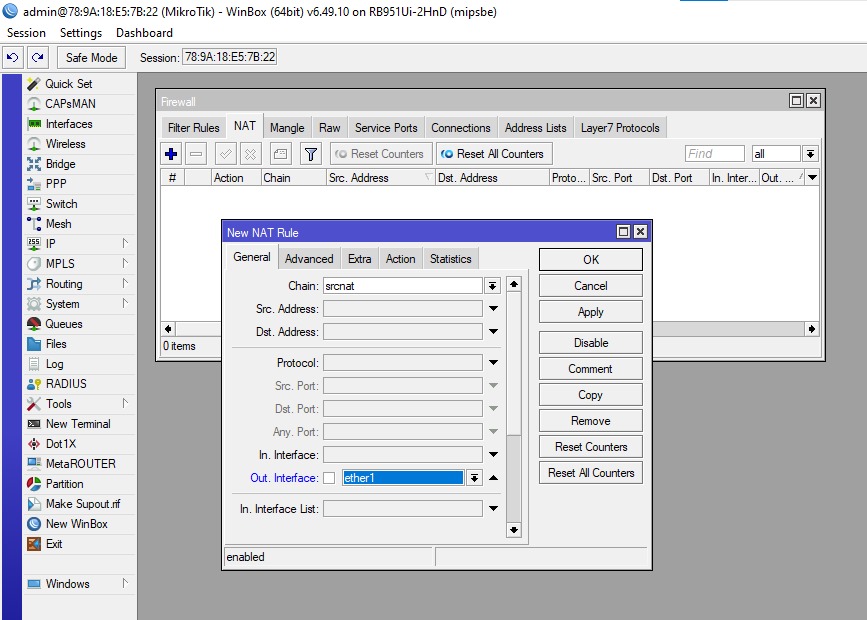Image resolution: width=867 pixels, height=620 pixels.
Task: Click the enable checkmark icon in Firewall
Action: (226, 154)
